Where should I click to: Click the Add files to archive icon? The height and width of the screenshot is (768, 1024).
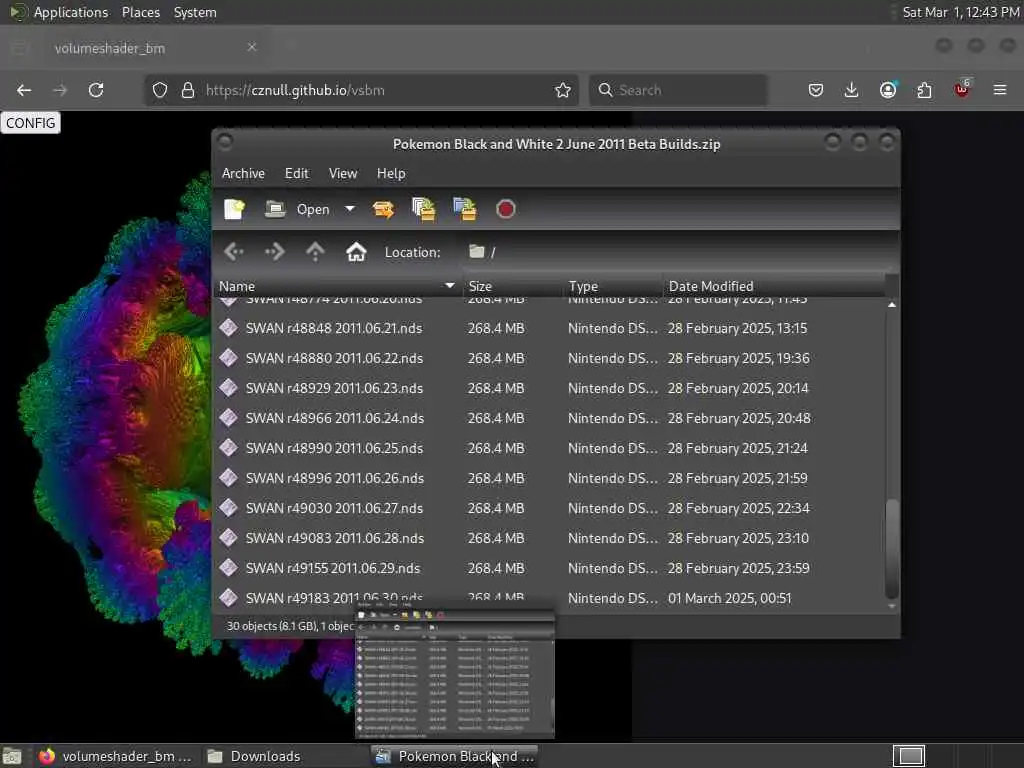click(423, 209)
